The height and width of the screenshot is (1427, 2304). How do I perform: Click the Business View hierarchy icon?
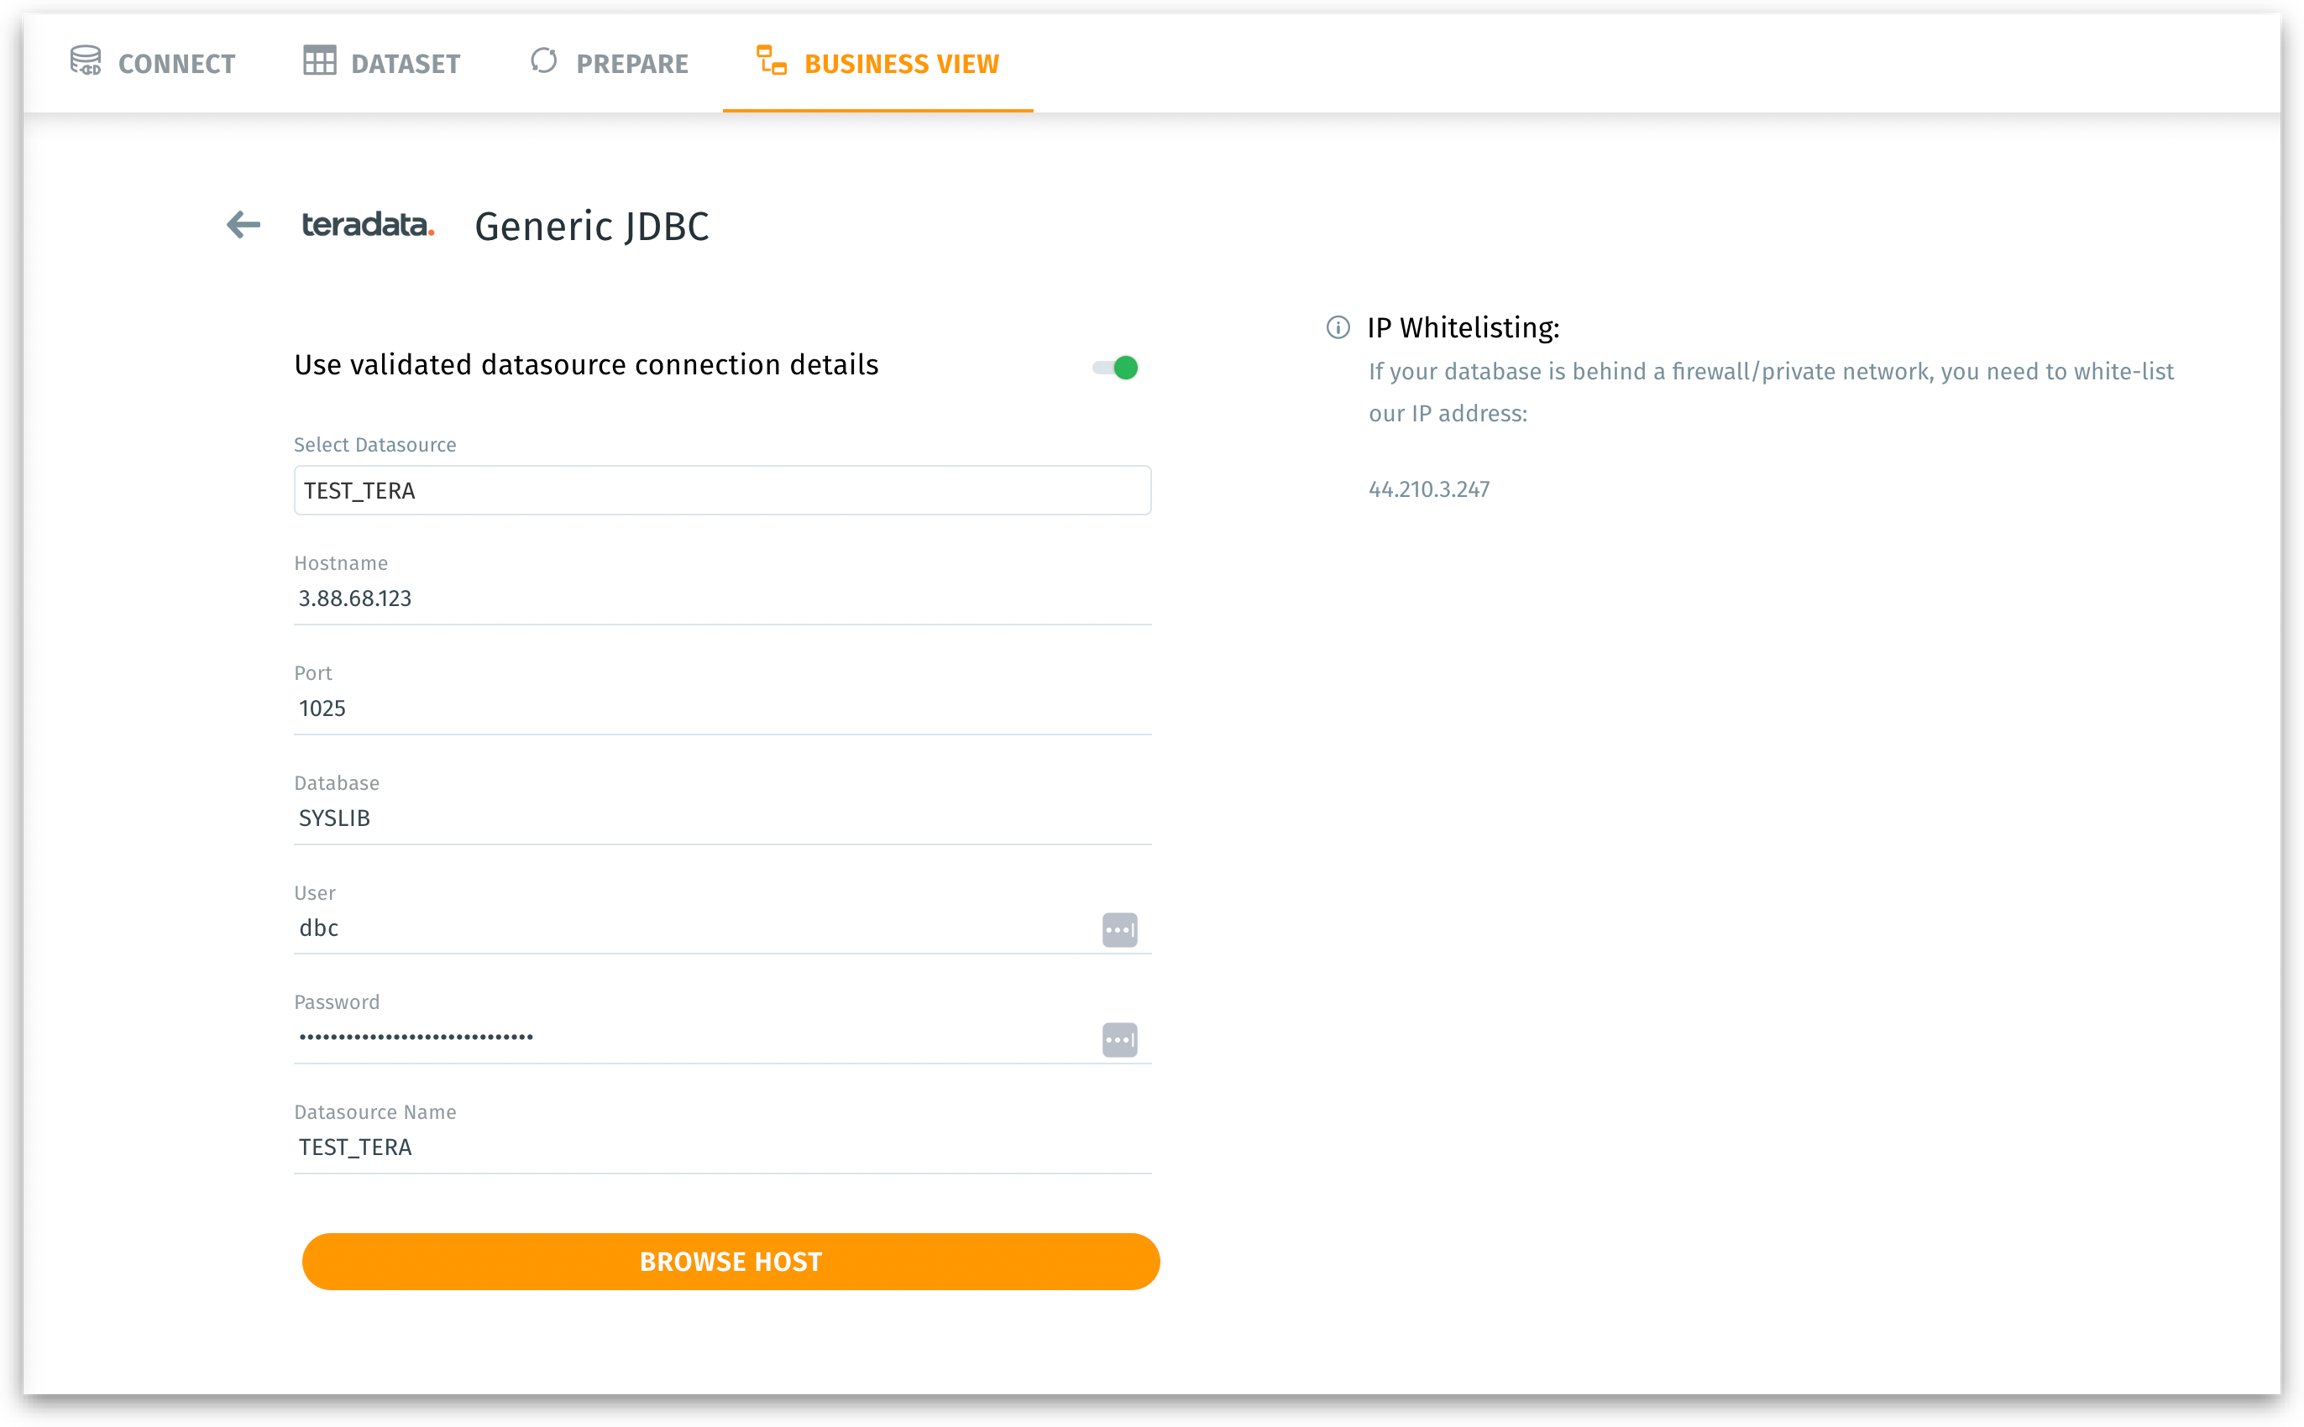tap(771, 61)
